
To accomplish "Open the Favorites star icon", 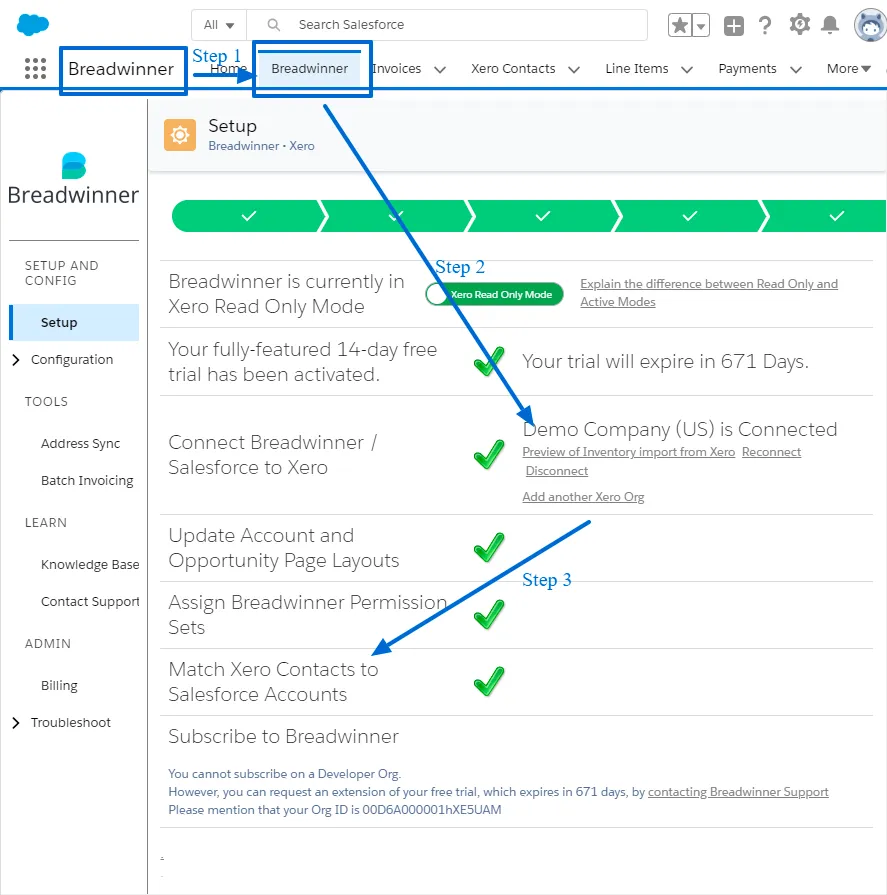I will 680,25.
